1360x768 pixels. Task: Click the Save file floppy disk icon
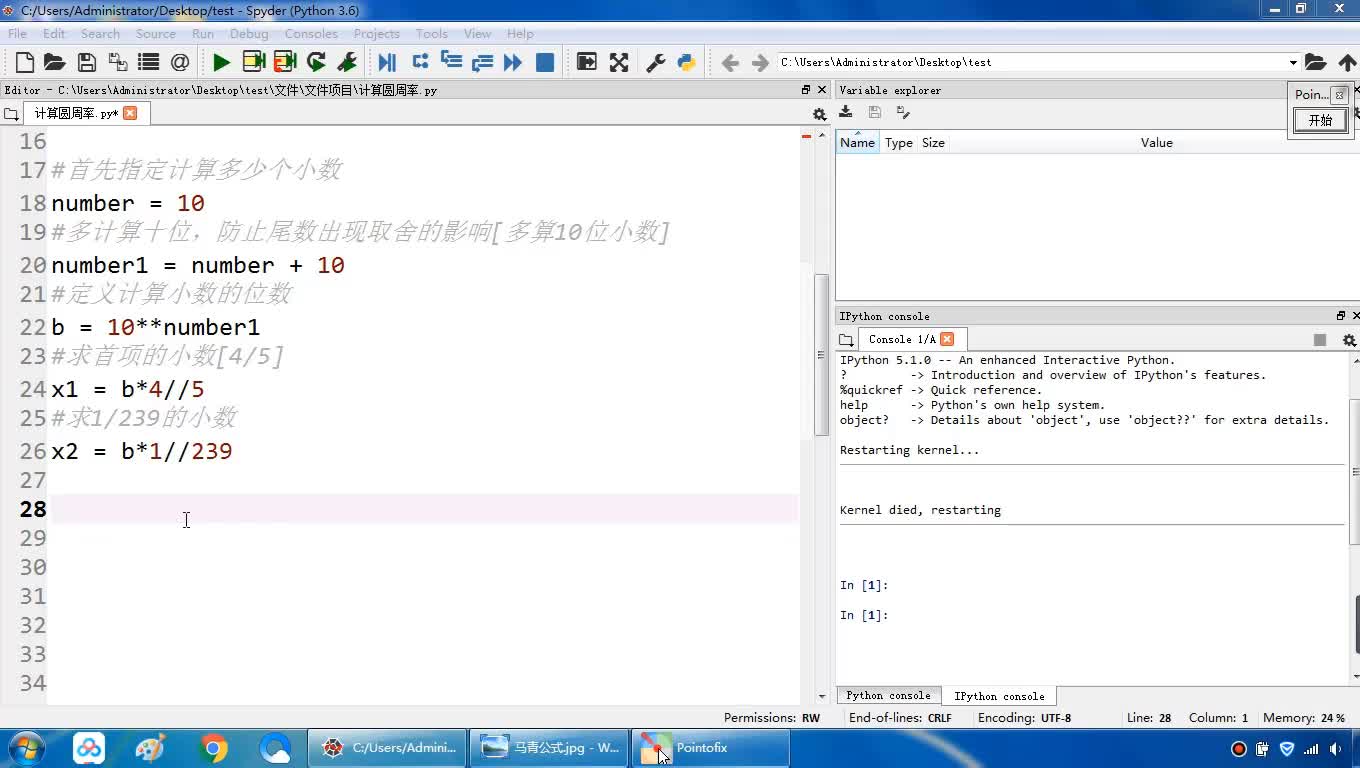tap(86, 62)
